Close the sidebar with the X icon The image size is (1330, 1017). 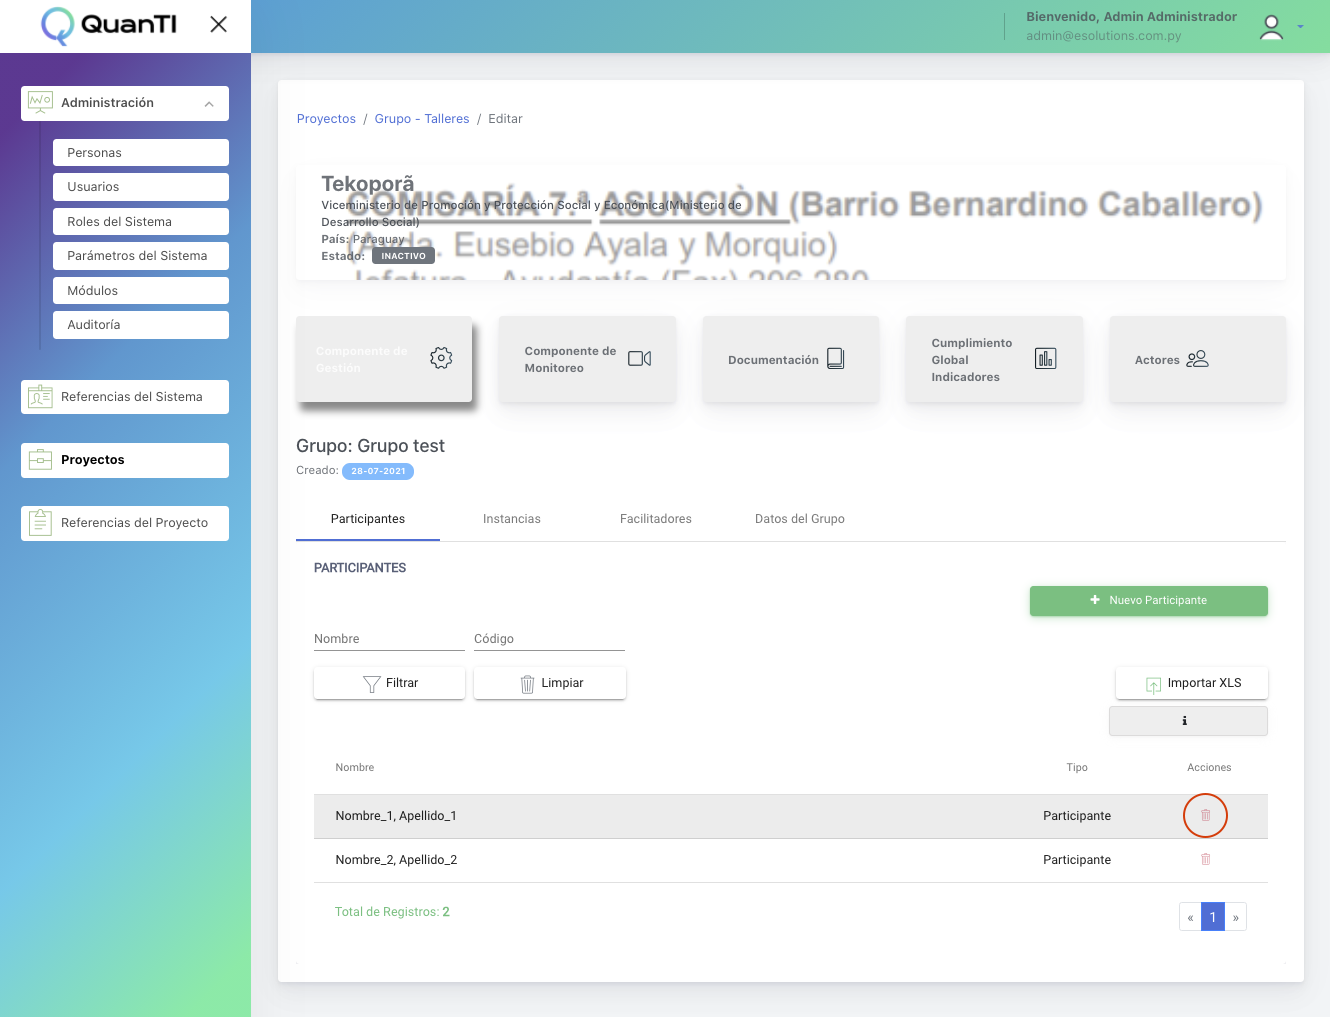pos(219,24)
